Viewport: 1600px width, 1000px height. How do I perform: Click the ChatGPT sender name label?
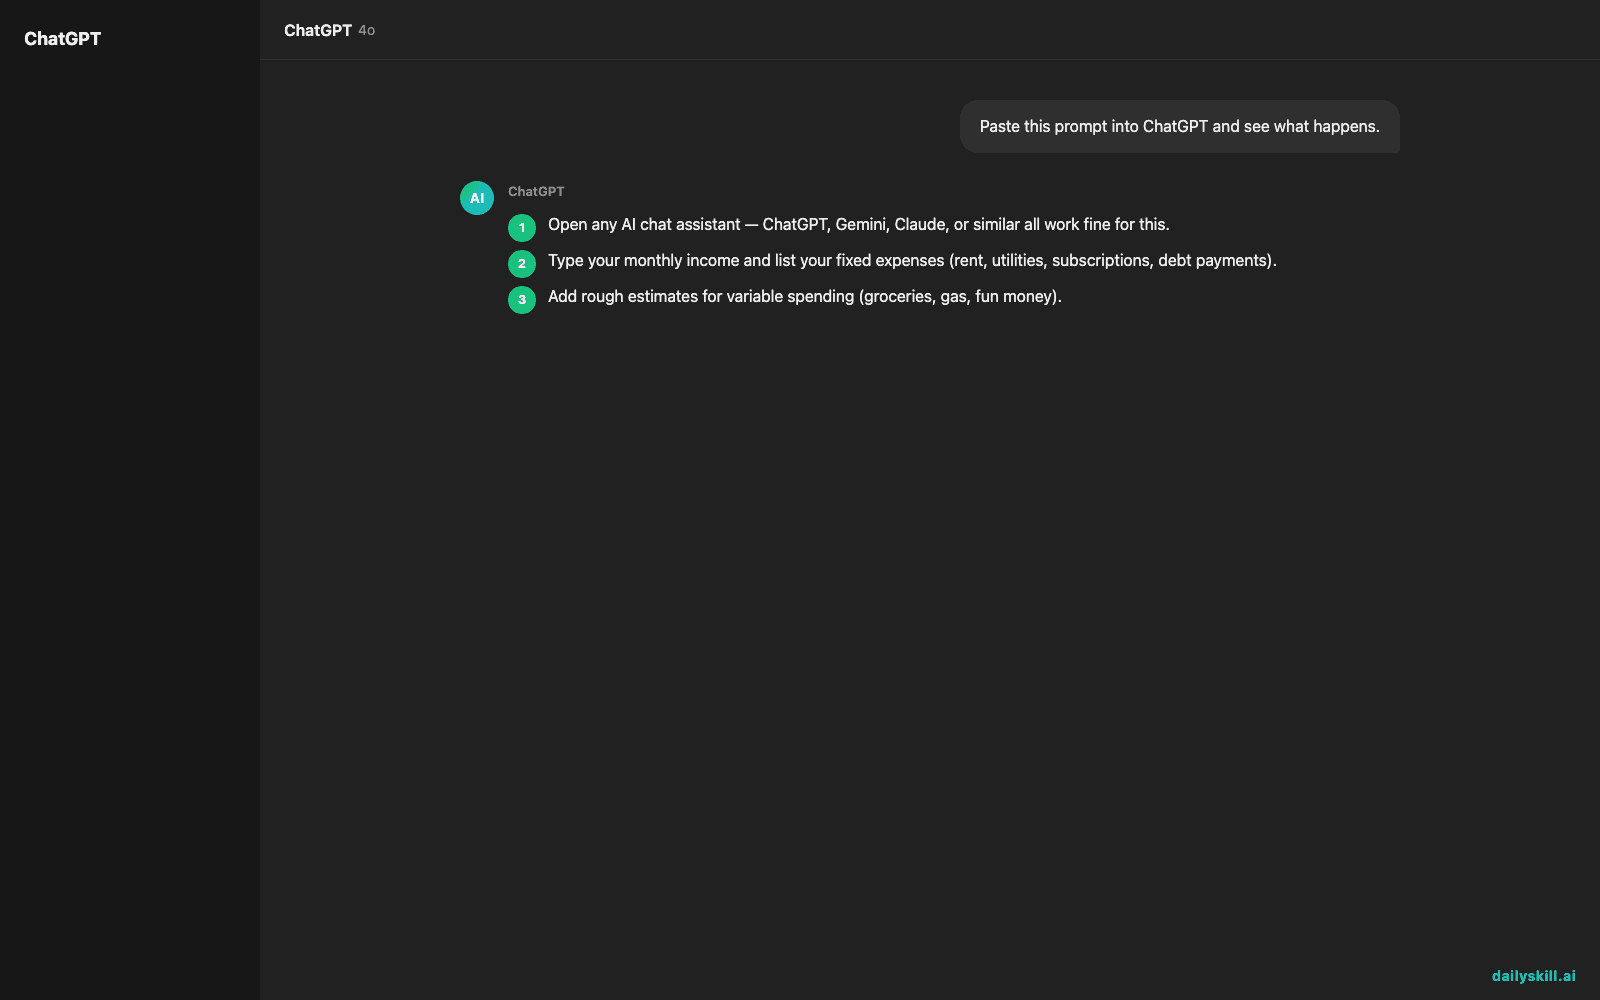pos(536,191)
